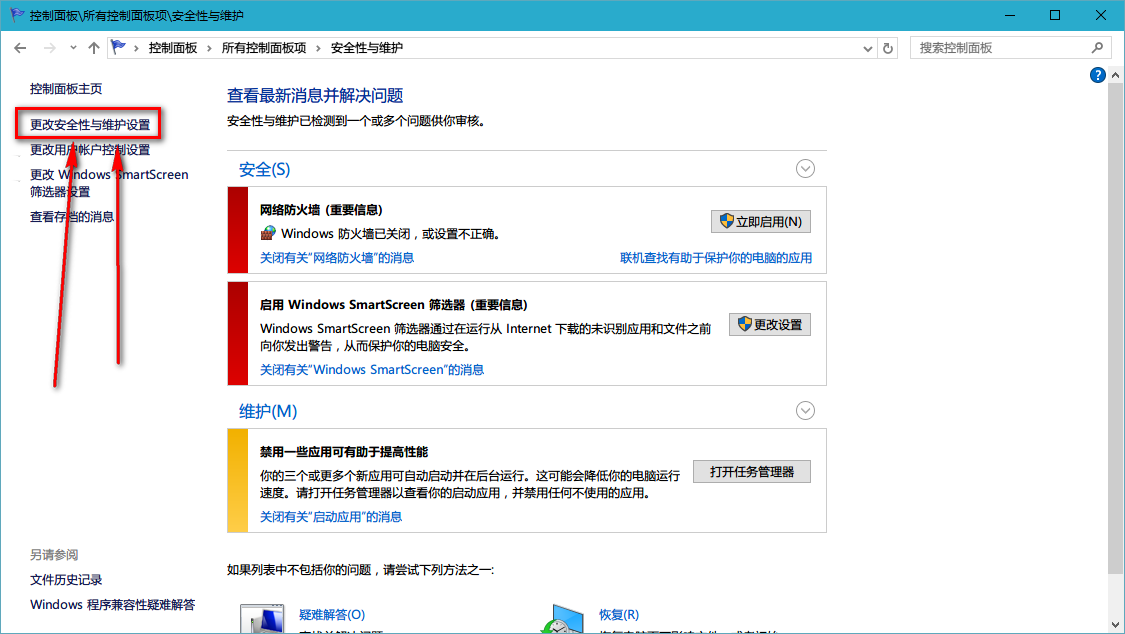Screen dimensions: 1125x634
Task: Go up one level with up arrow
Action: click(94, 48)
